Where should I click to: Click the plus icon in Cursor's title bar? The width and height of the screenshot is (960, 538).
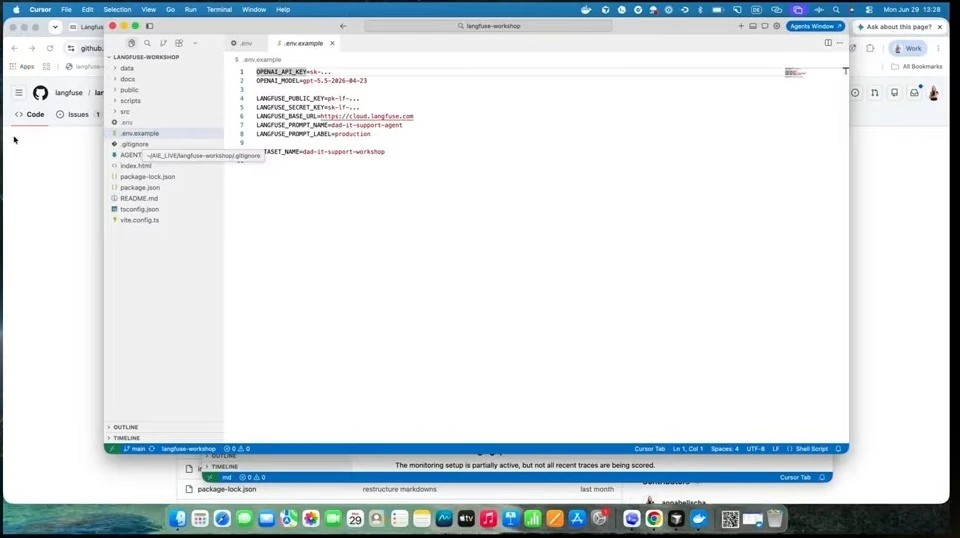[x=741, y=26]
